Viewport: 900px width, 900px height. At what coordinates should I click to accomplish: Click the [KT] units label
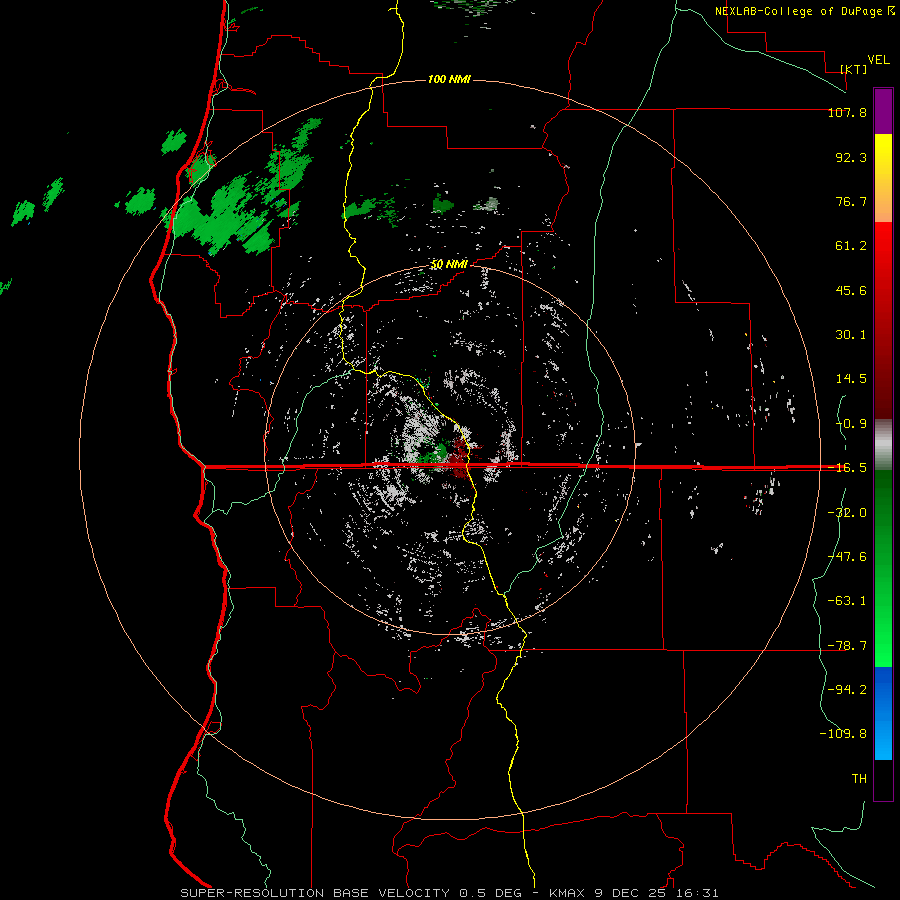(854, 69)
